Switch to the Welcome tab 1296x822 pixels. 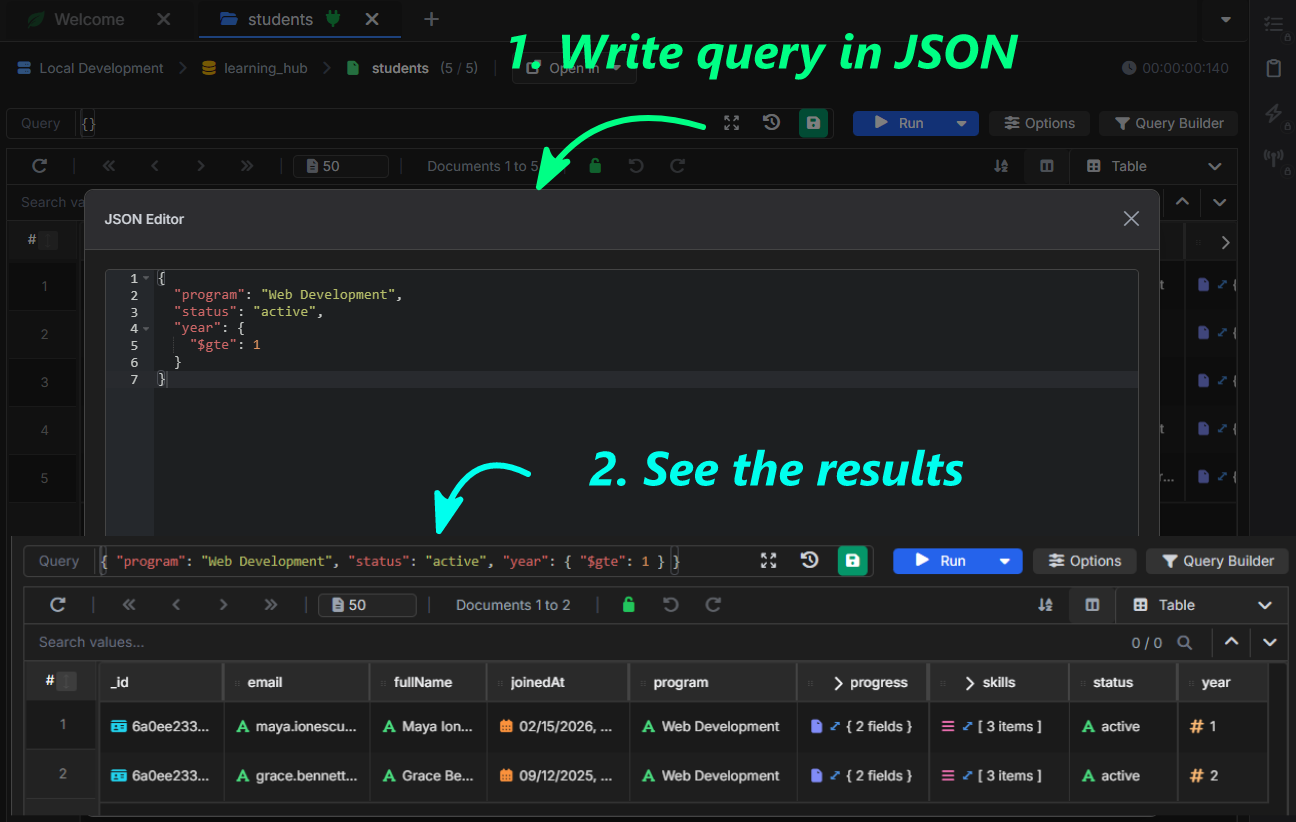pyautogui.click(x=90, y=19)
